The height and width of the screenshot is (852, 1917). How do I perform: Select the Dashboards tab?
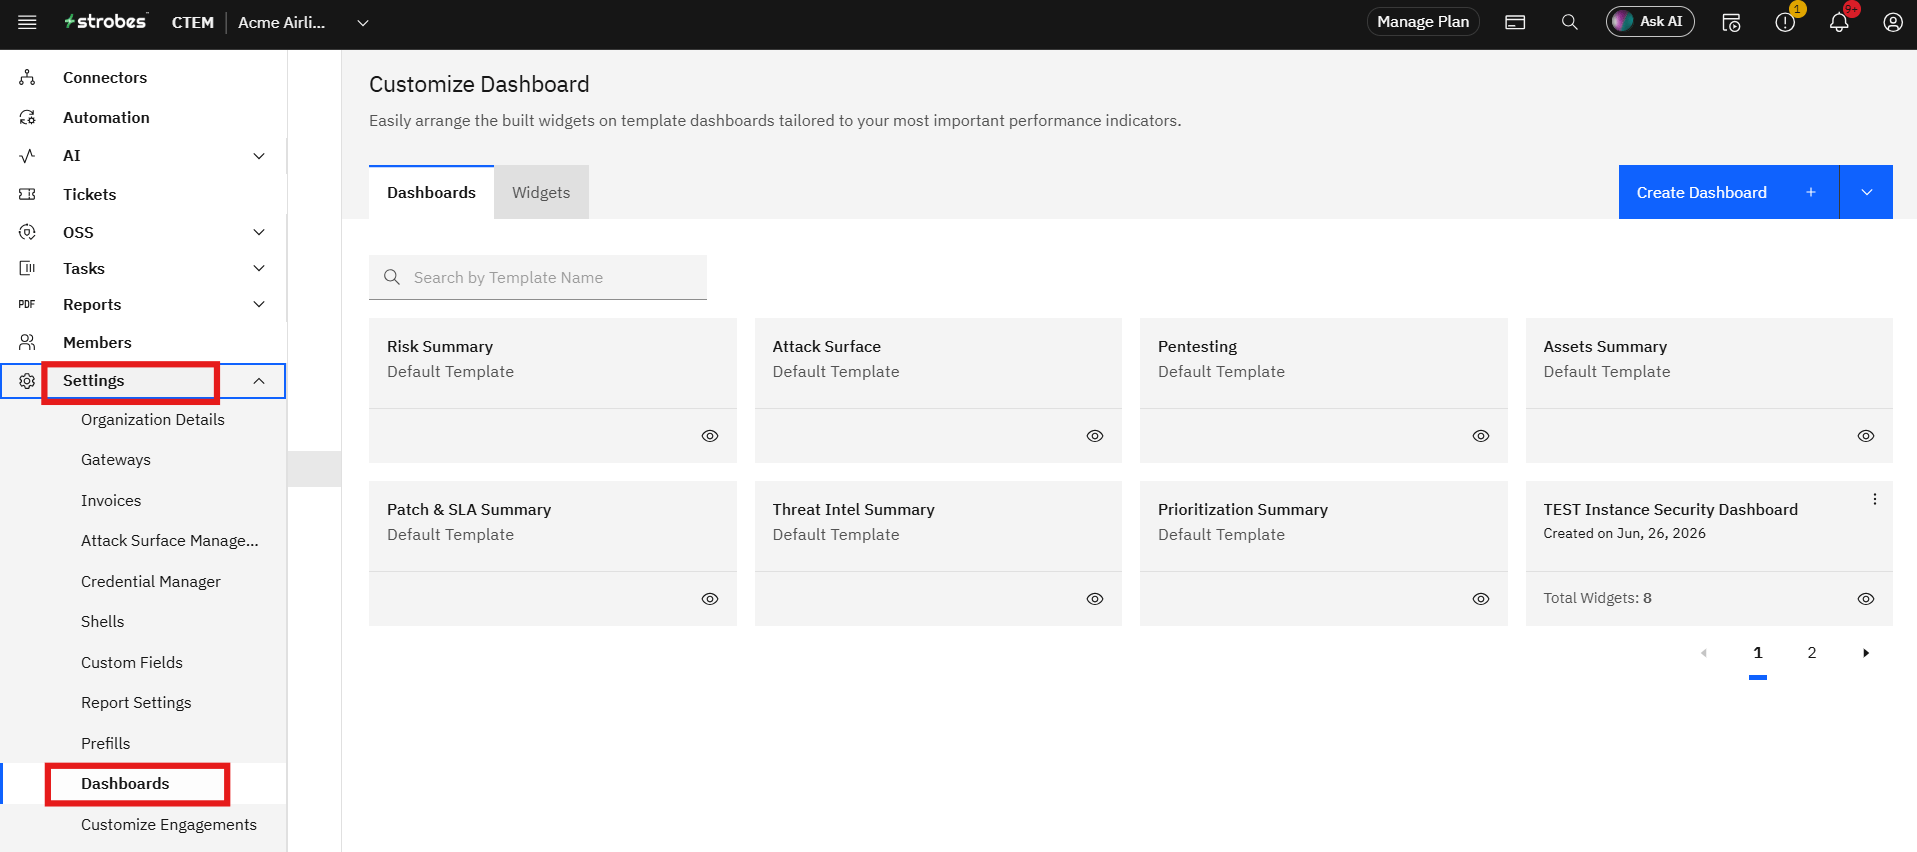pyautogui.click(x=431, y=192)
